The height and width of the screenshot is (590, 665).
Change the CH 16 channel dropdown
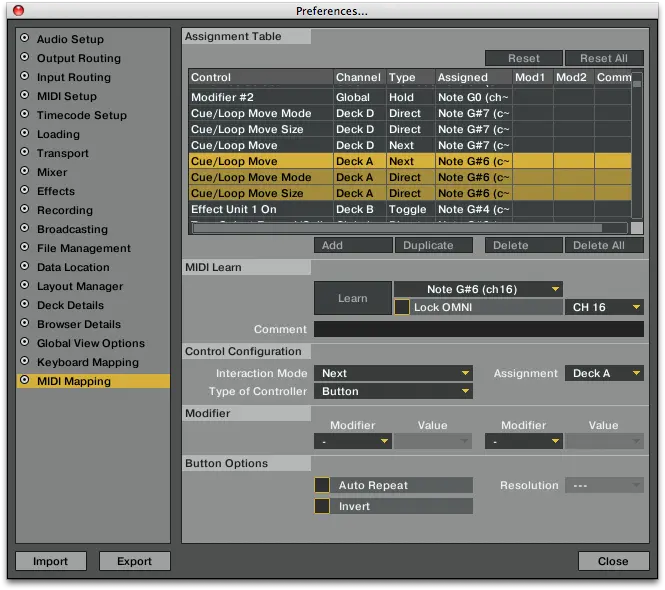tap(604, 307)
